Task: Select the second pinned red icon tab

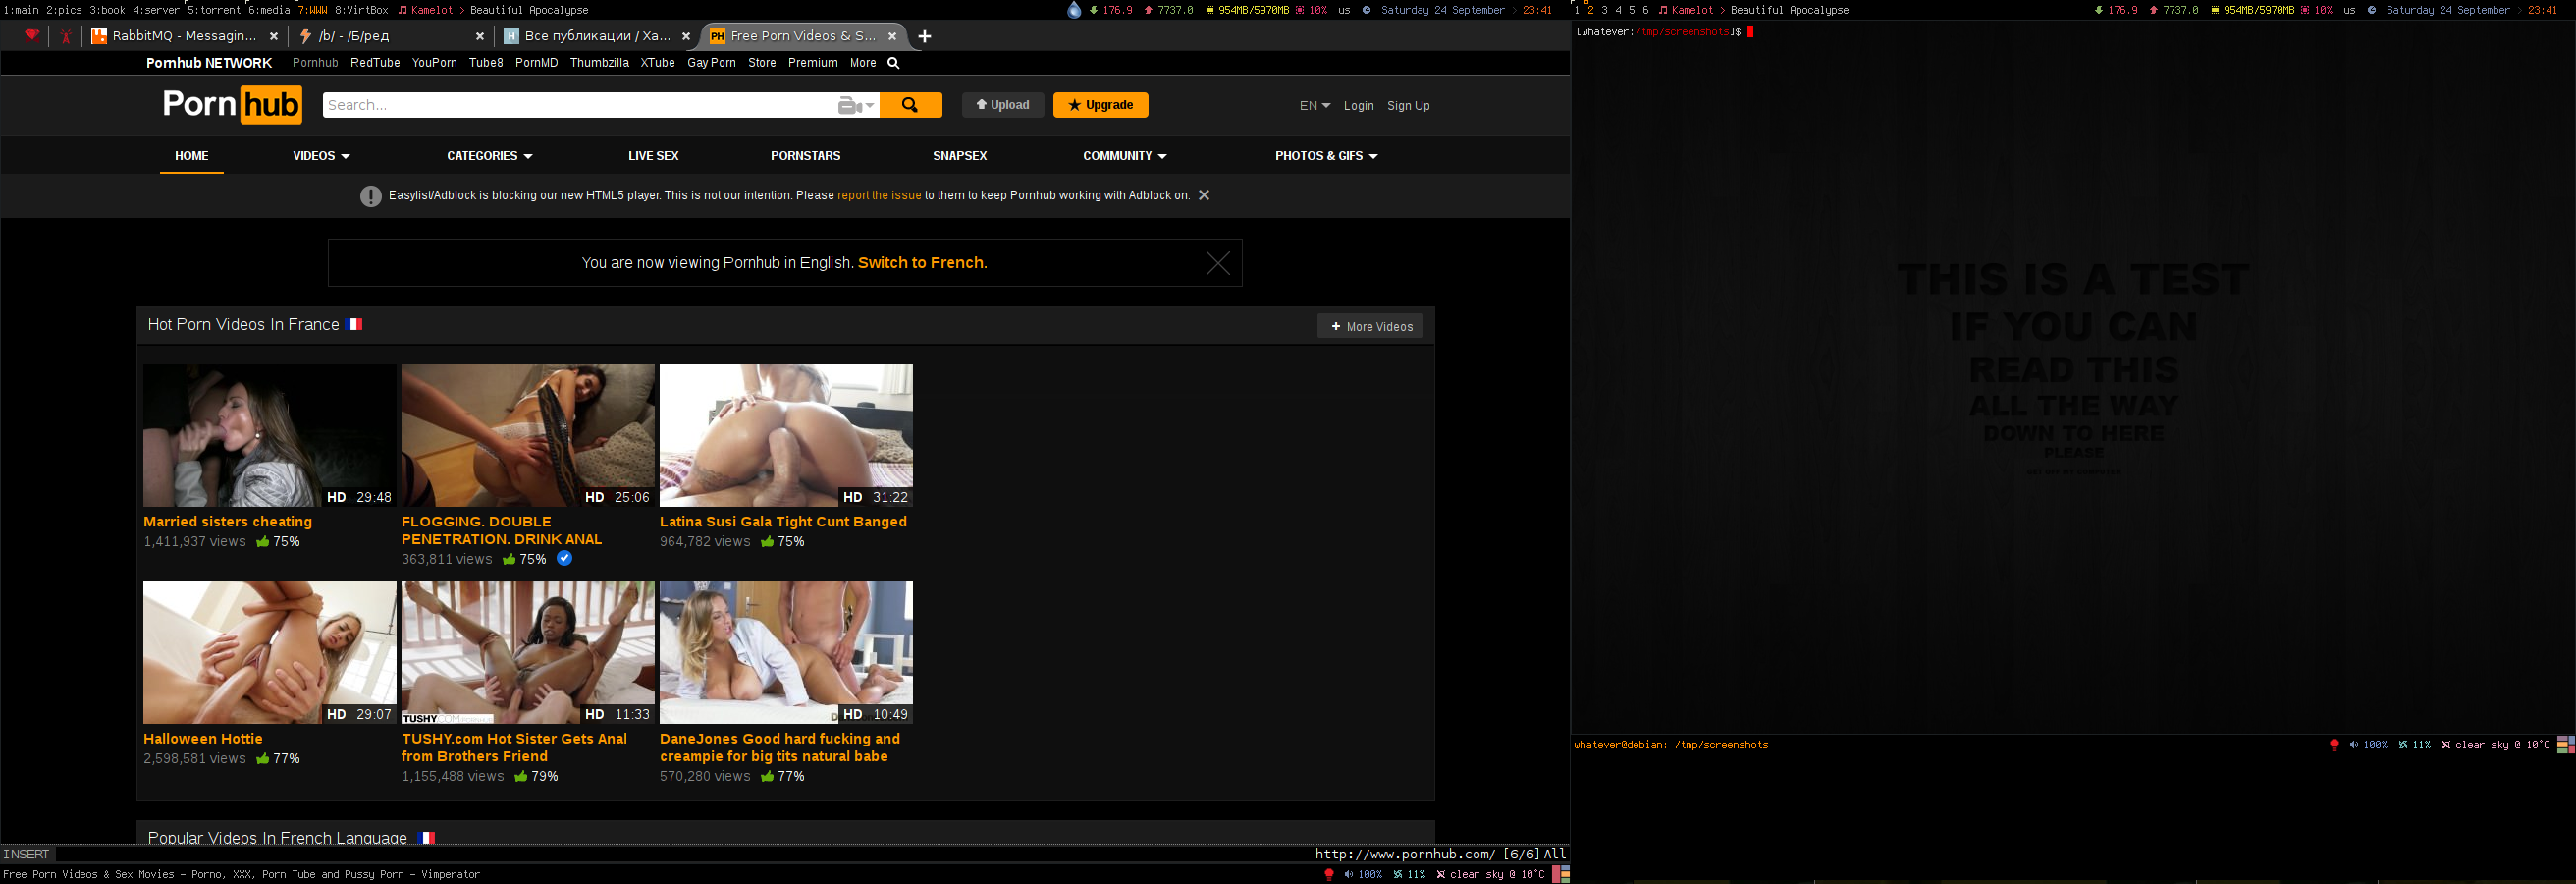Action: click(66, 36)
